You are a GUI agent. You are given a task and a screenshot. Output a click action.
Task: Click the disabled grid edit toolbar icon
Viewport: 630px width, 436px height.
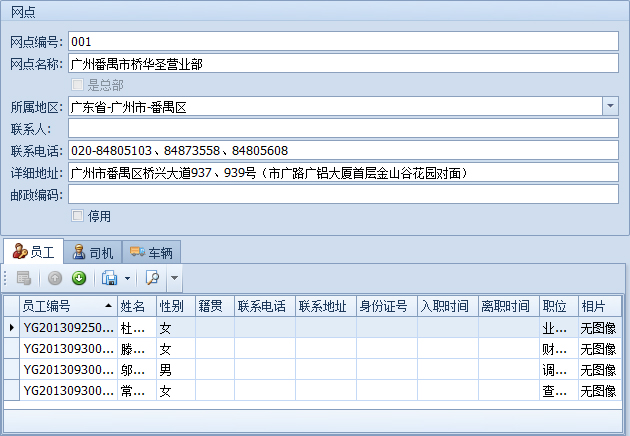[23, 278]
